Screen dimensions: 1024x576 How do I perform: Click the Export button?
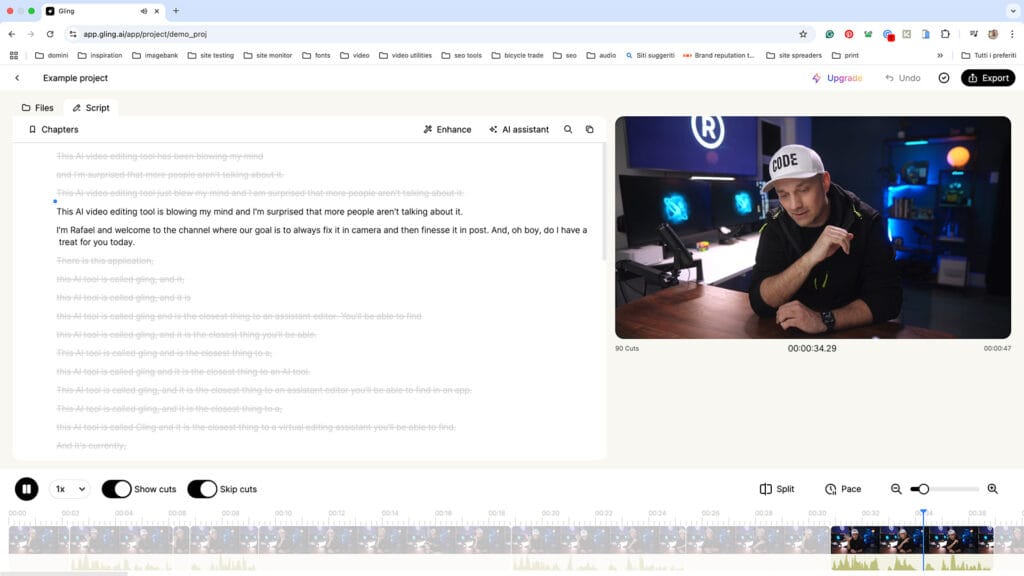pos(987,78)
